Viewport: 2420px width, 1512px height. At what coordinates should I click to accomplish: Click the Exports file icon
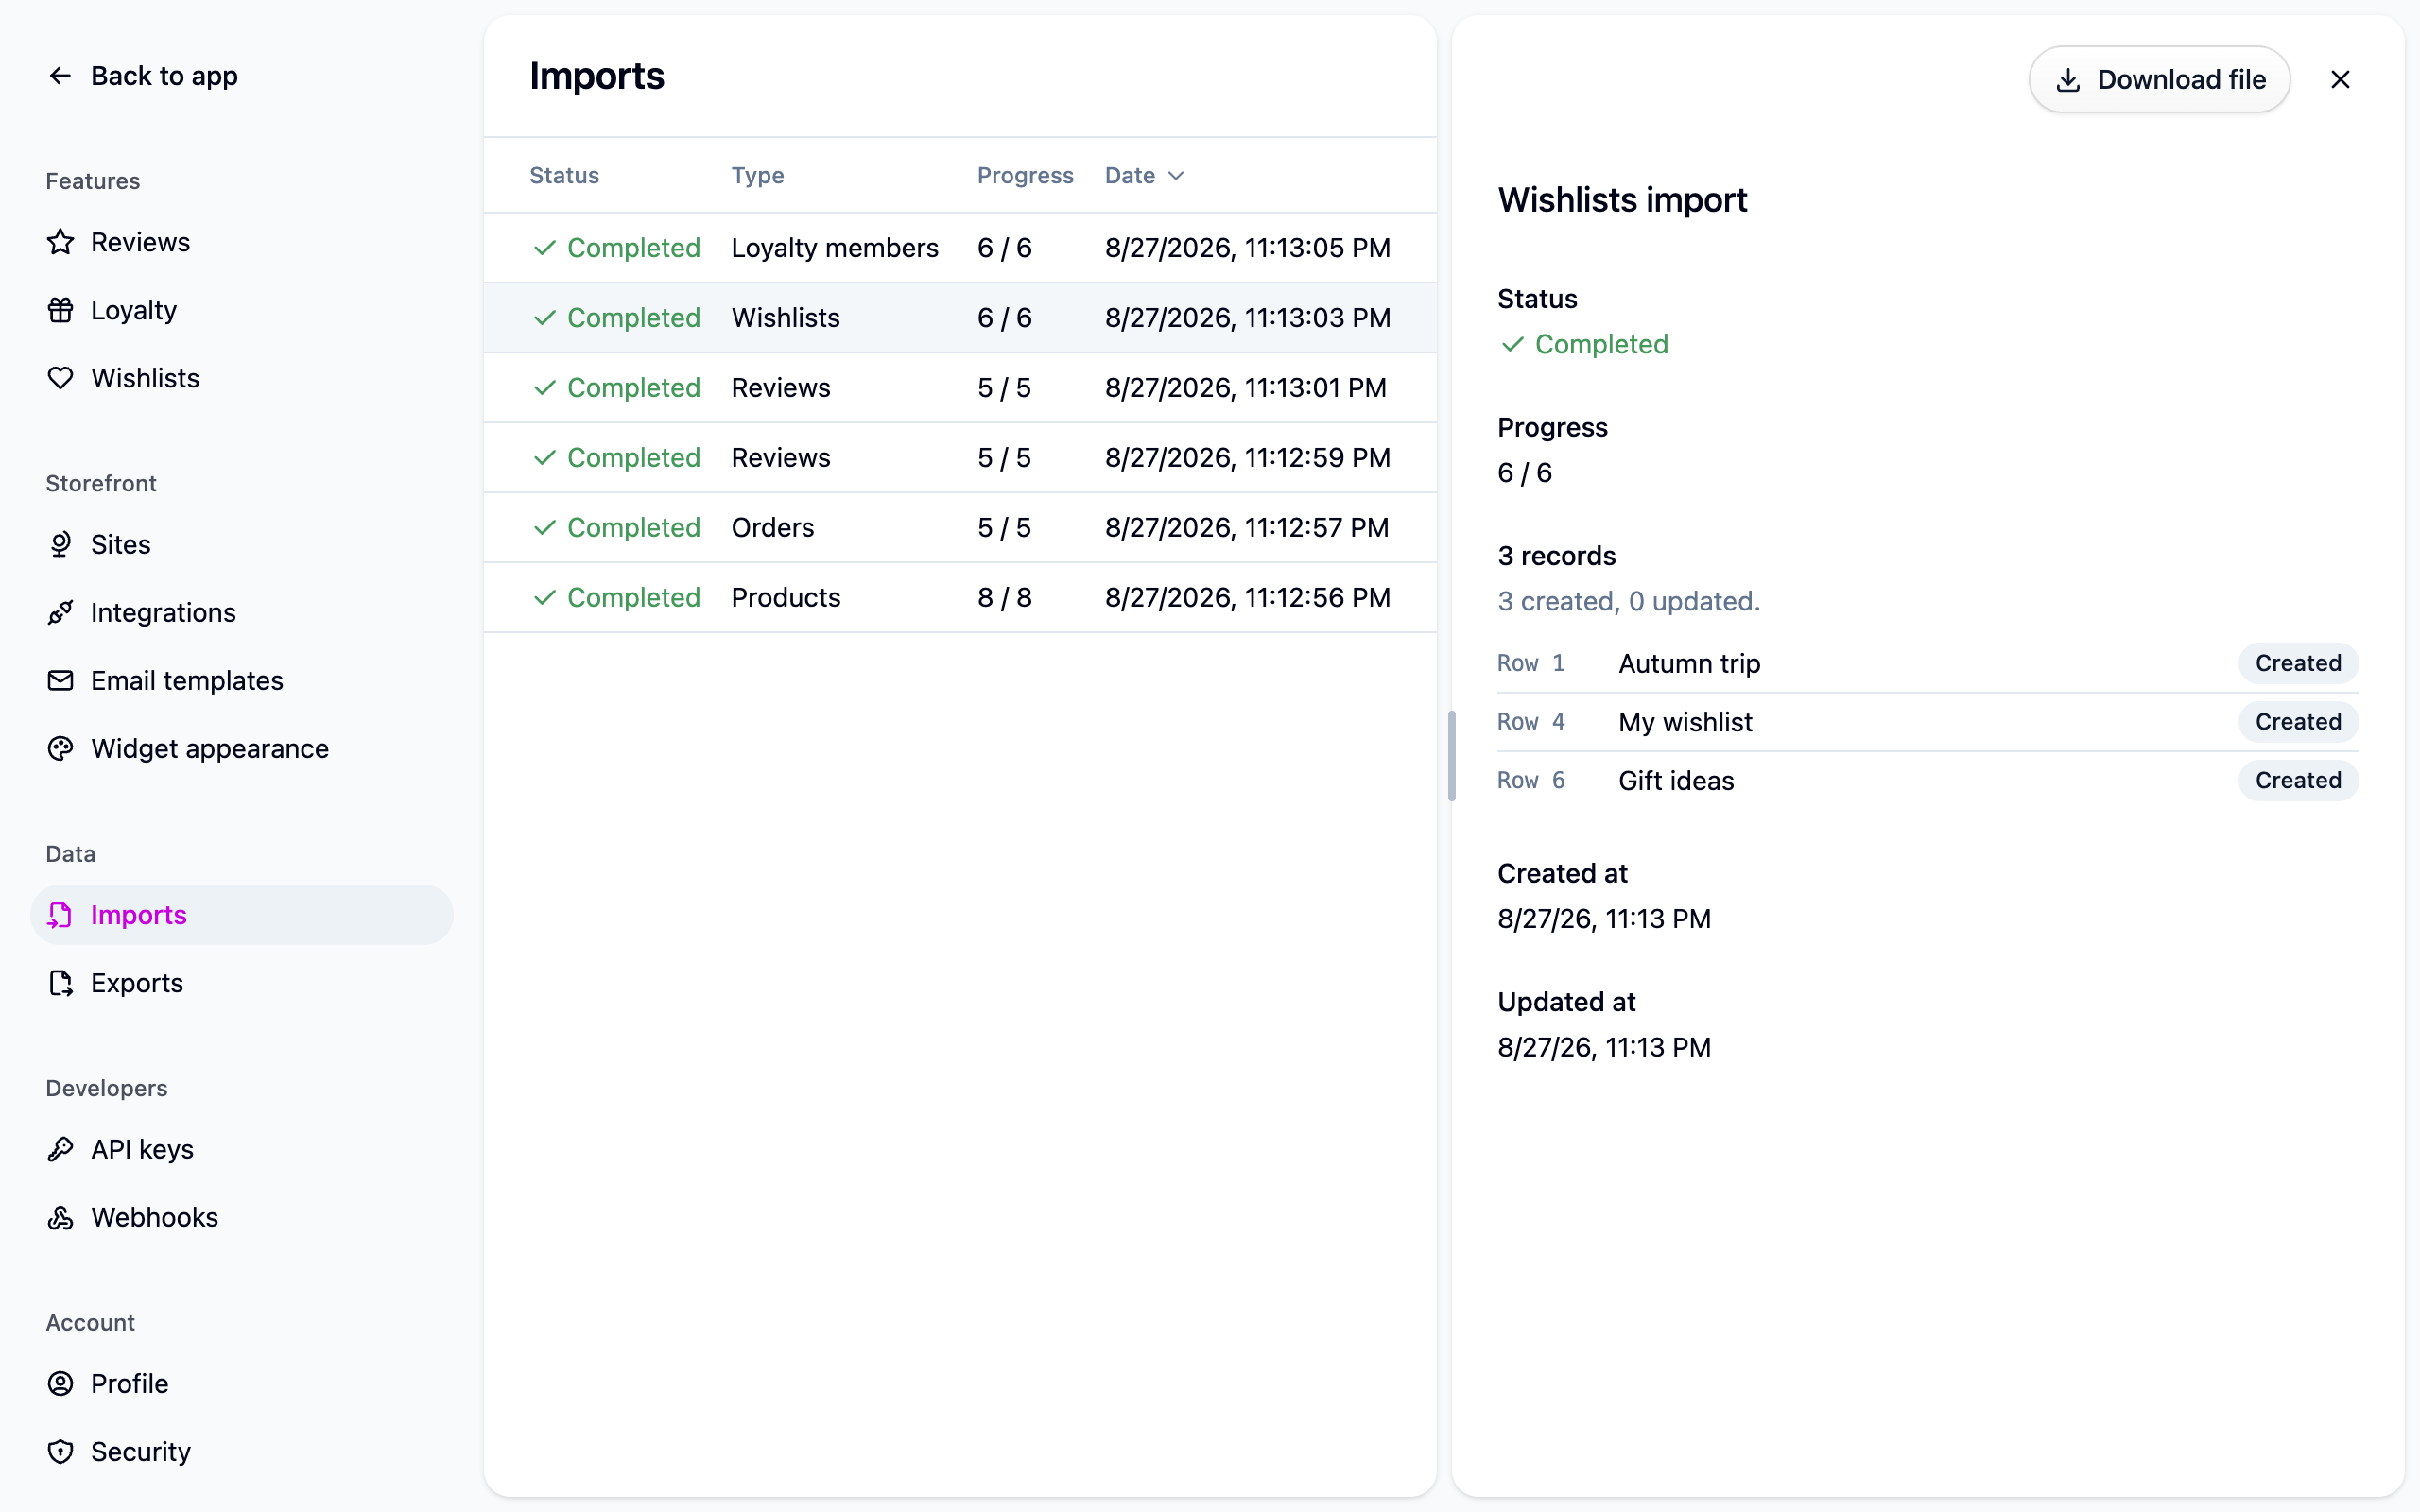click(60, 983)
